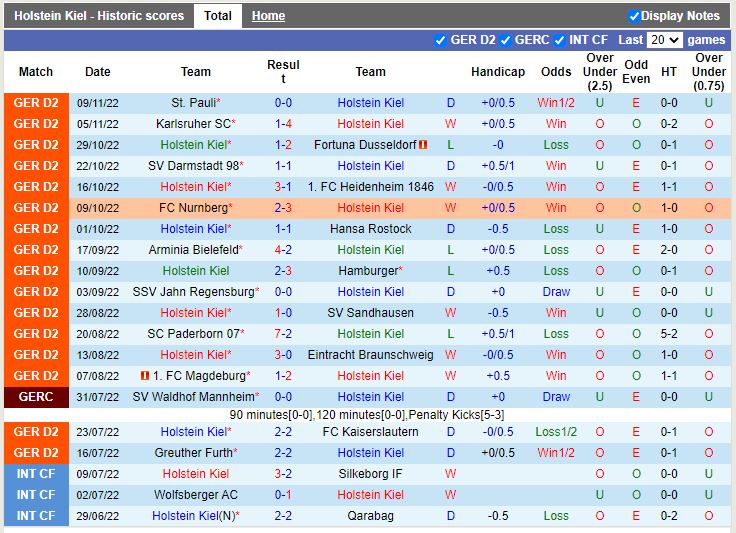The image size is (736, 533).
Task: Click the Win1/2 odds on 16/07/22
Action: point(556,453)
